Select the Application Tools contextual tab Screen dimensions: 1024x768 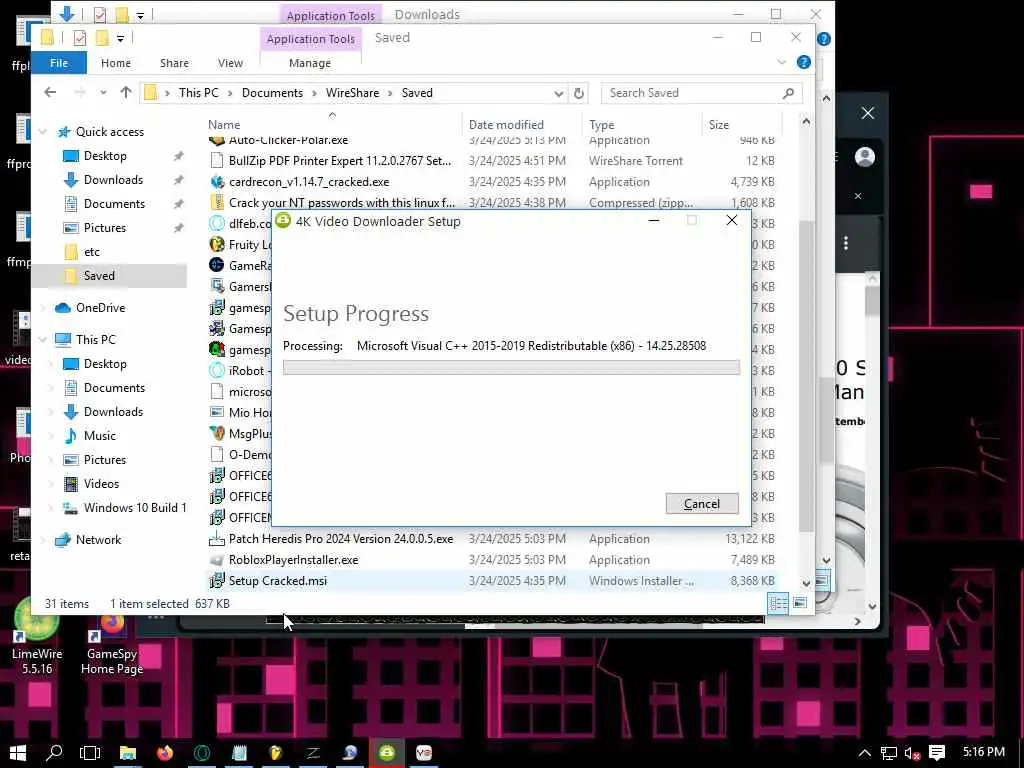click(310, 39)
